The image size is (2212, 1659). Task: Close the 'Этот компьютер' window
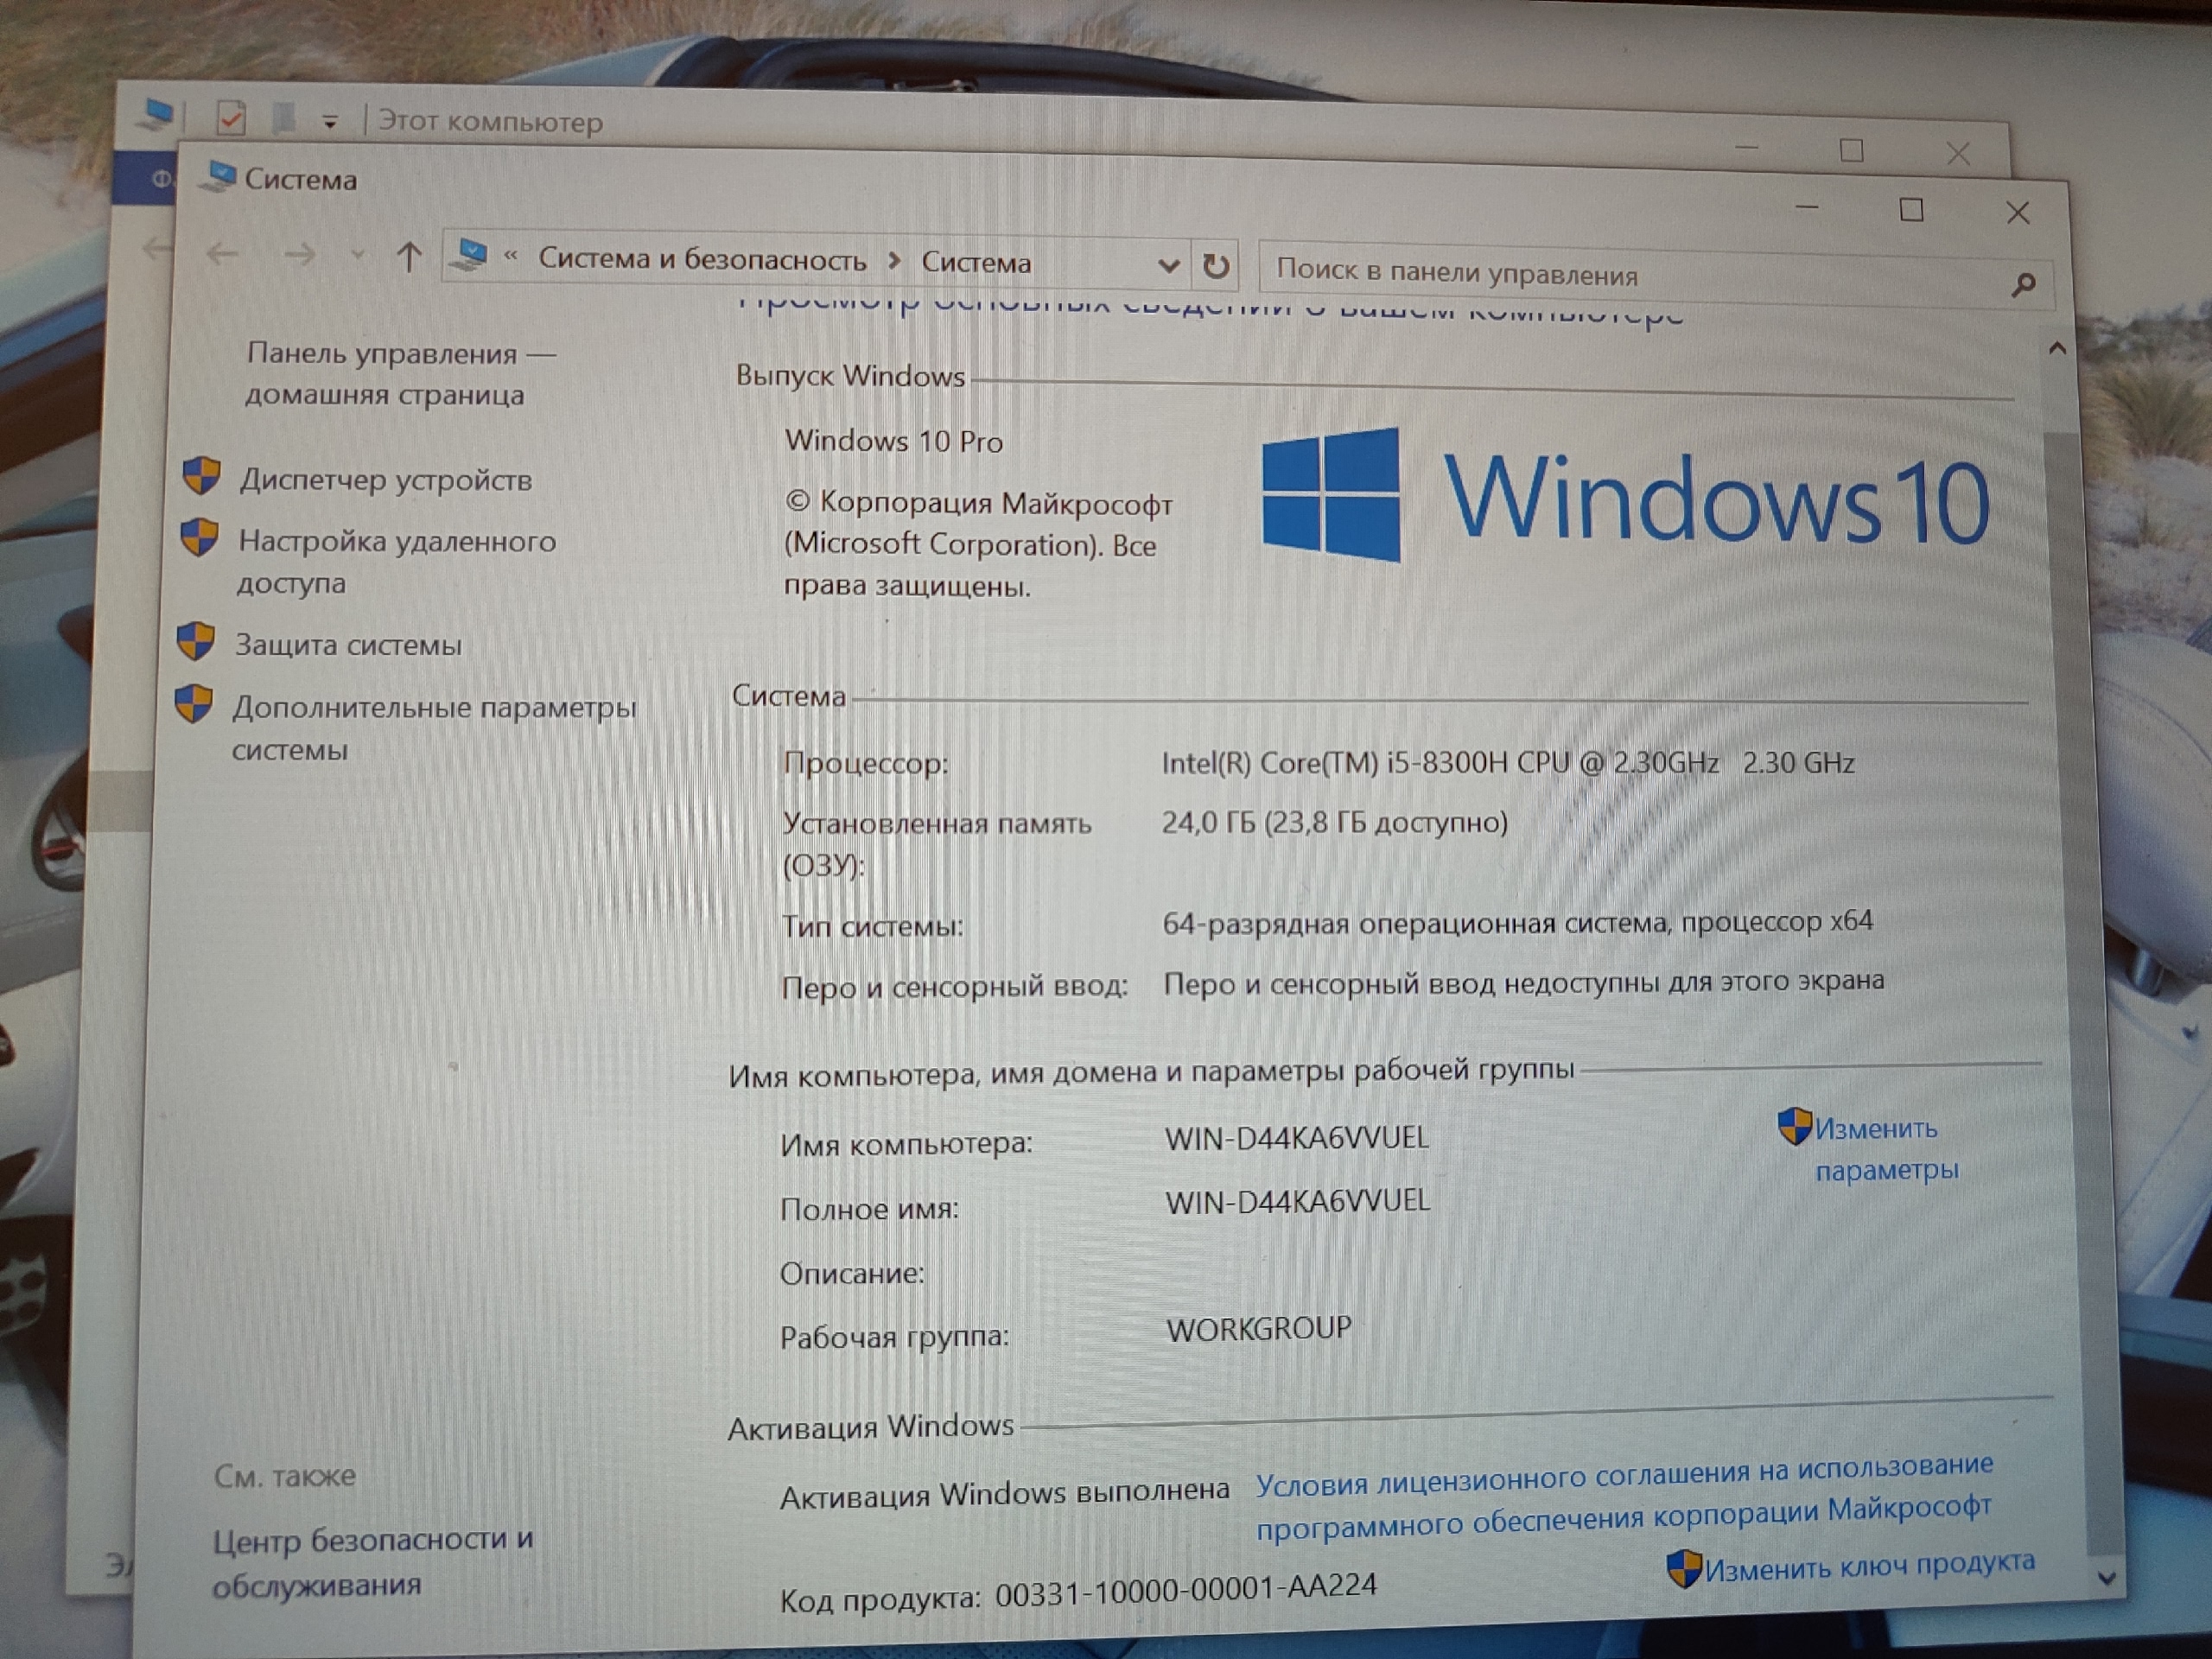[x=1958, y=154]
